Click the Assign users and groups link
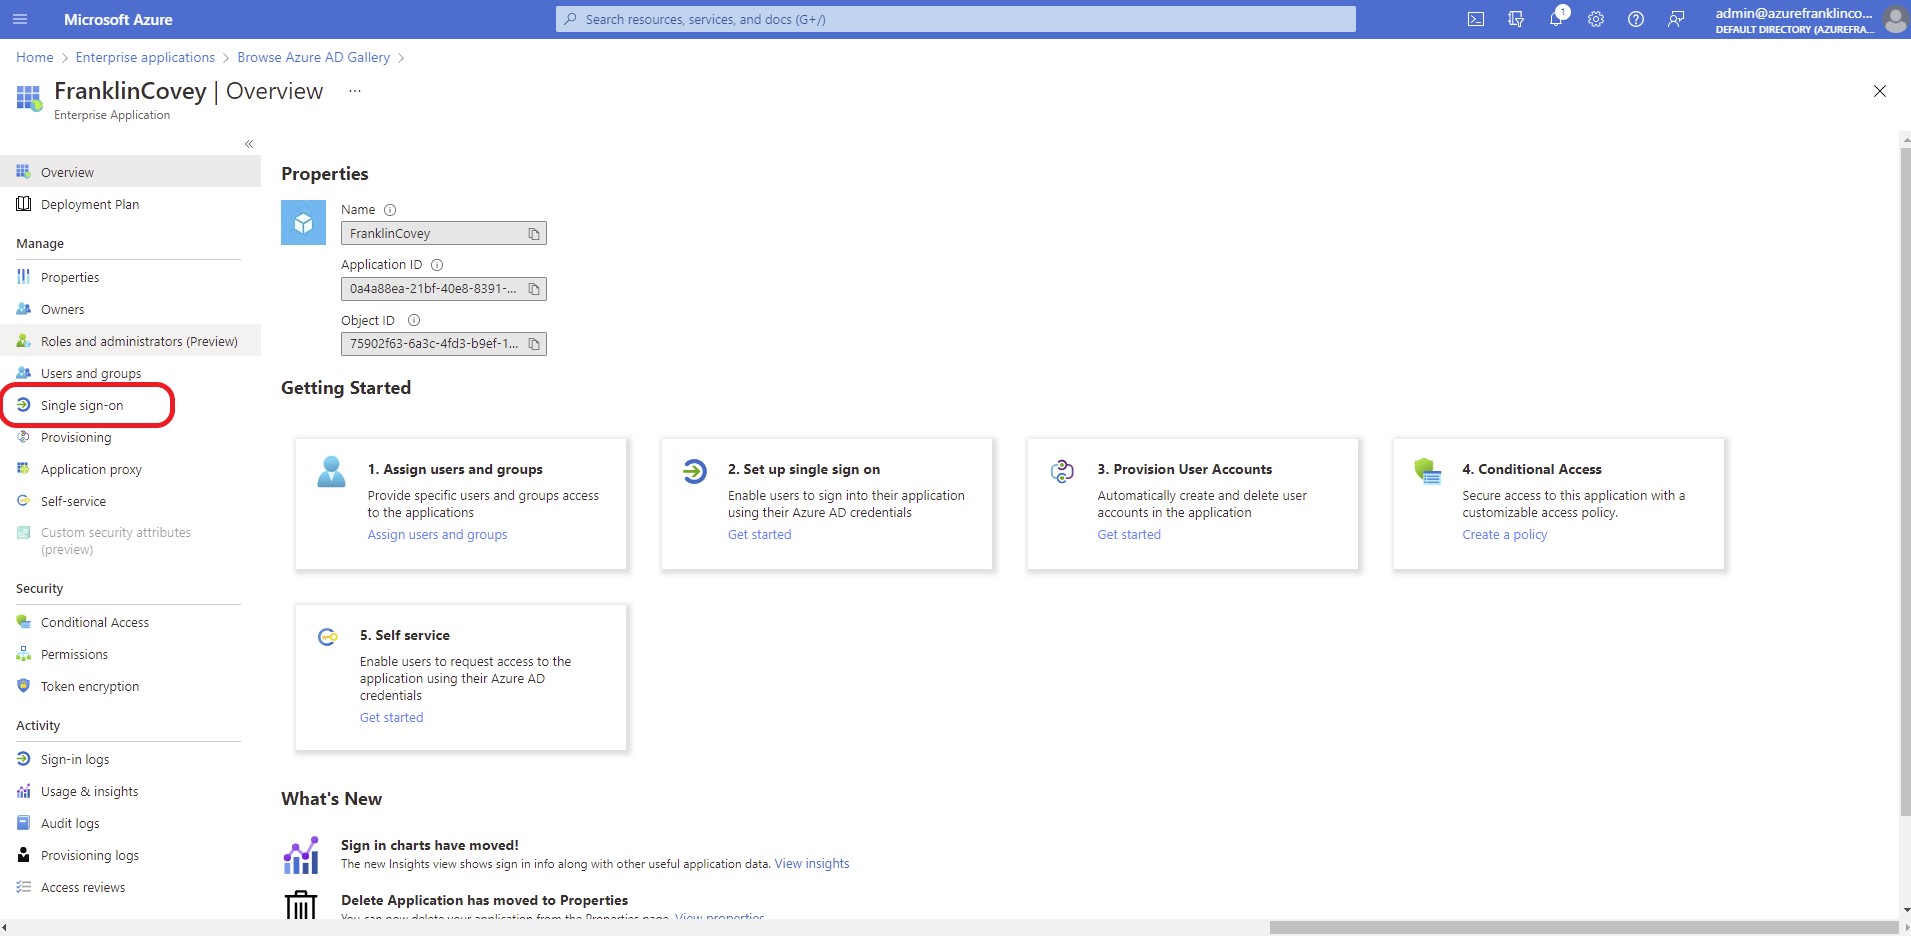This screenshot has width=1911, height=936. (437, 533)
